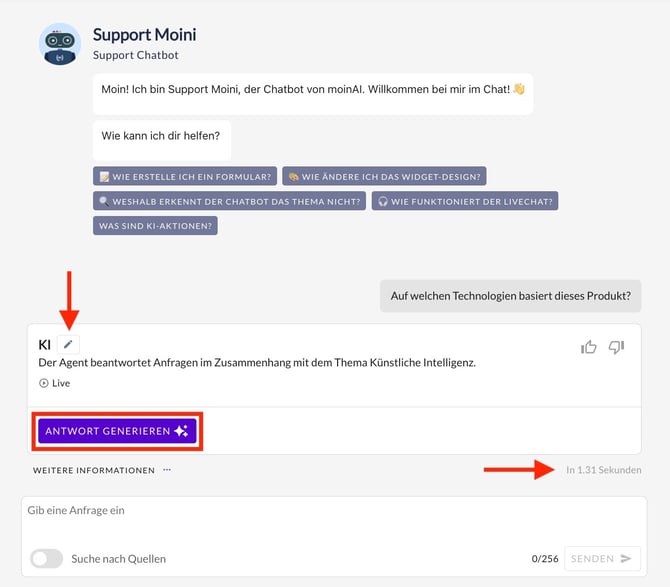Choose 'Wie ändere ich das Widget-Design?' suggestion
This screenshot has width=670, height=587.
384,176
